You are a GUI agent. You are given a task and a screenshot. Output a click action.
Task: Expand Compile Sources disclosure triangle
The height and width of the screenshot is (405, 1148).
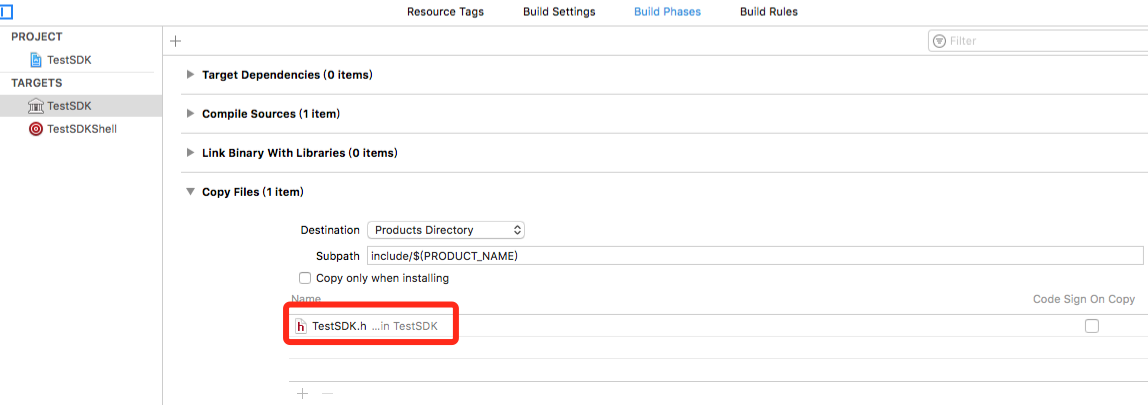point(190,114)
